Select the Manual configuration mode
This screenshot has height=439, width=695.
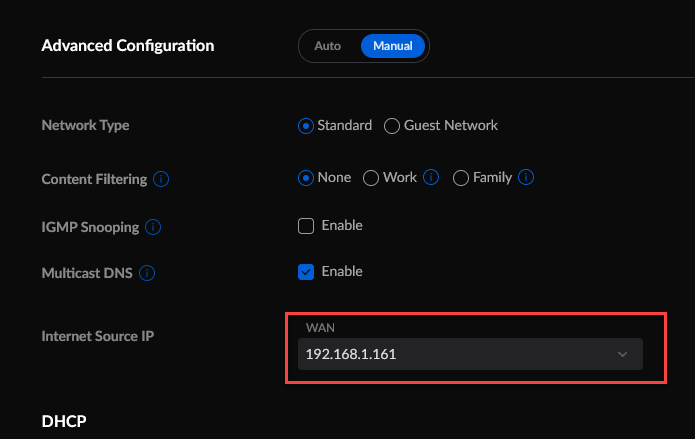(393, 46)
